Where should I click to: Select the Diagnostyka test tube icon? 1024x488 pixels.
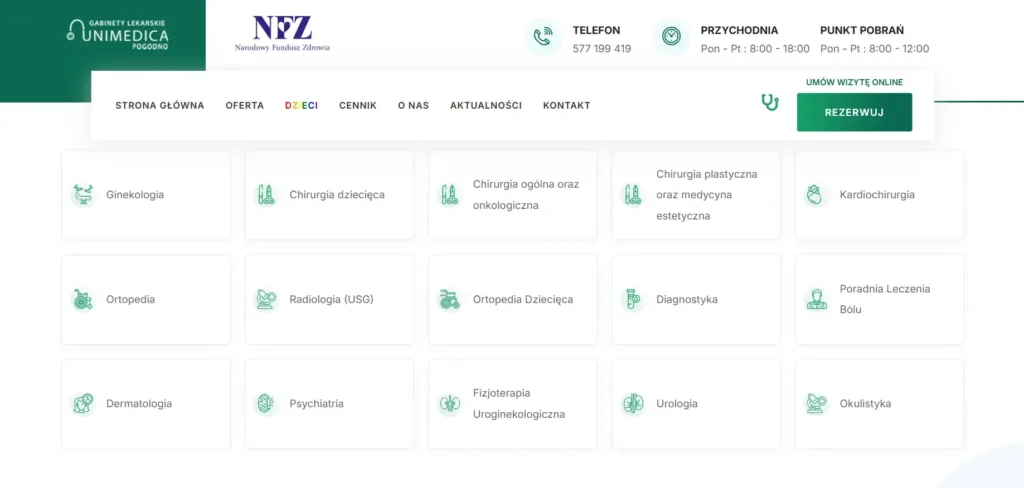coord(632,299)
